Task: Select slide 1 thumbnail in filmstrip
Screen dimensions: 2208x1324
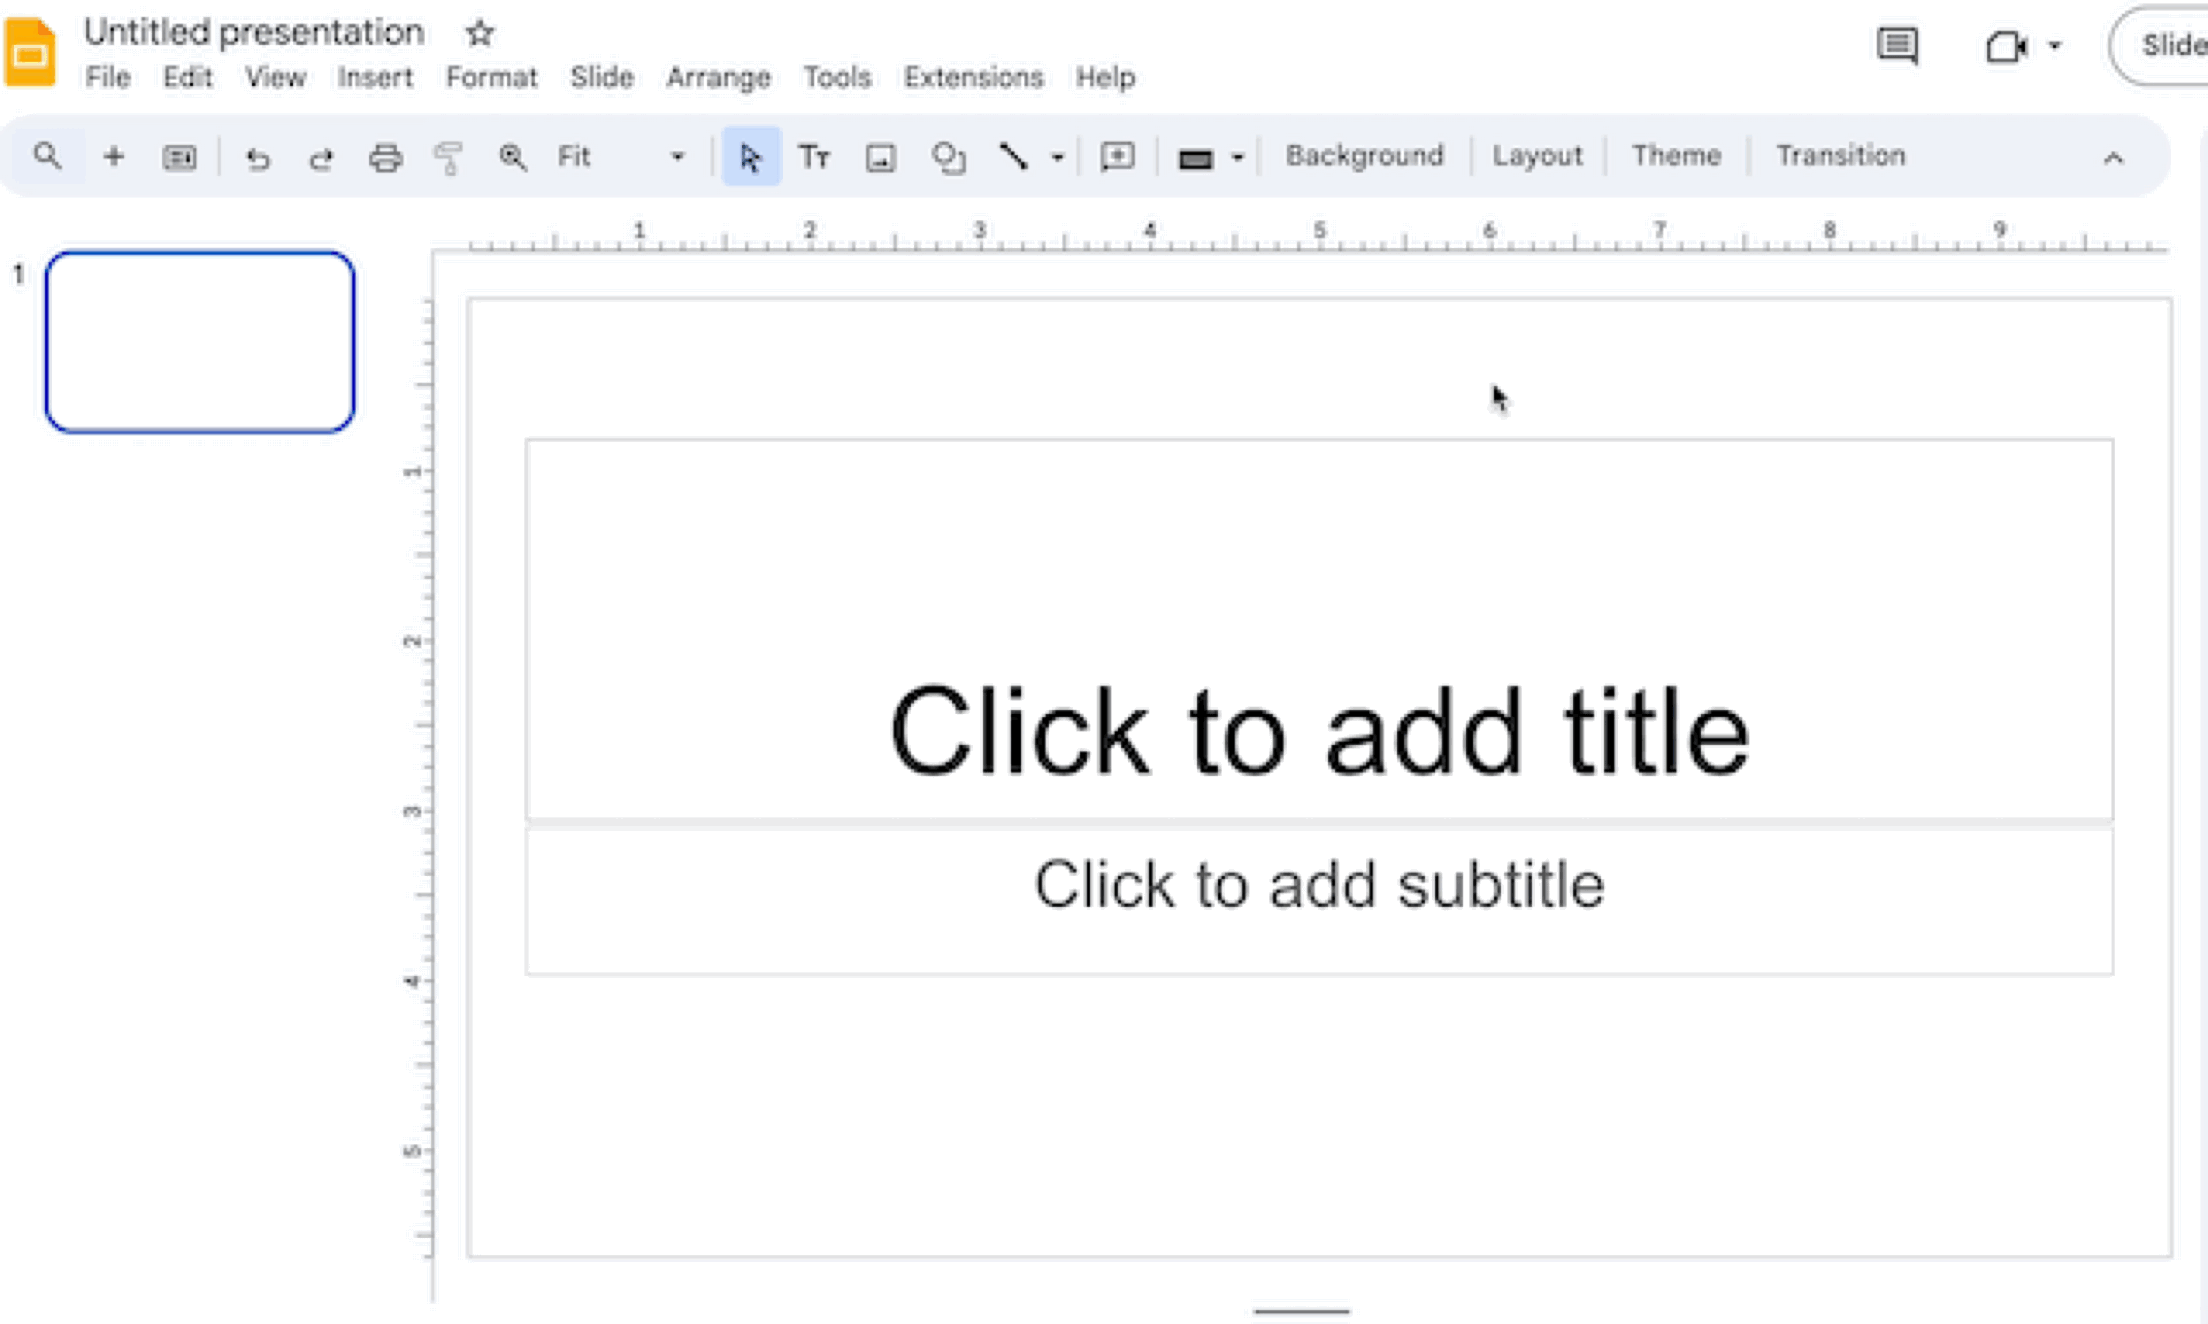Action: 200,342
